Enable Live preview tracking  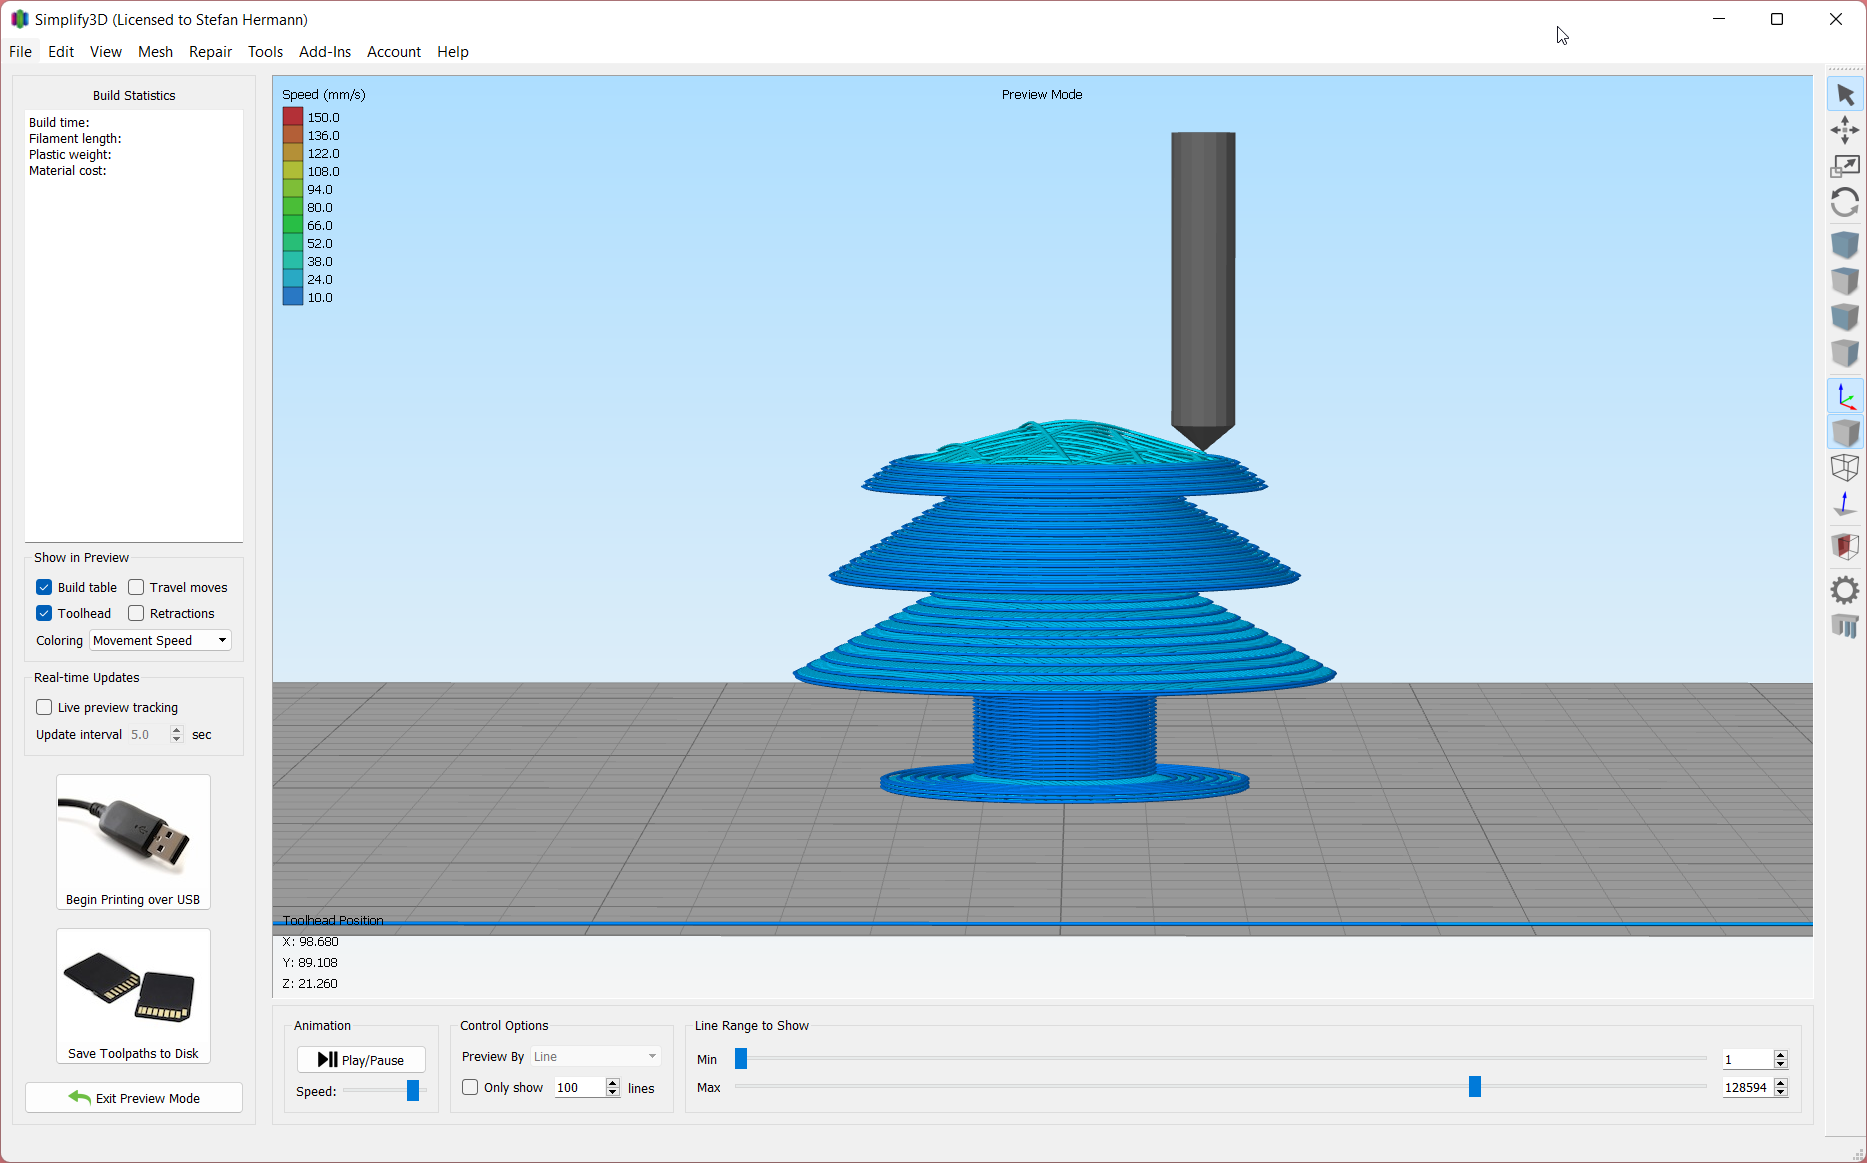[x=44, y=707]
